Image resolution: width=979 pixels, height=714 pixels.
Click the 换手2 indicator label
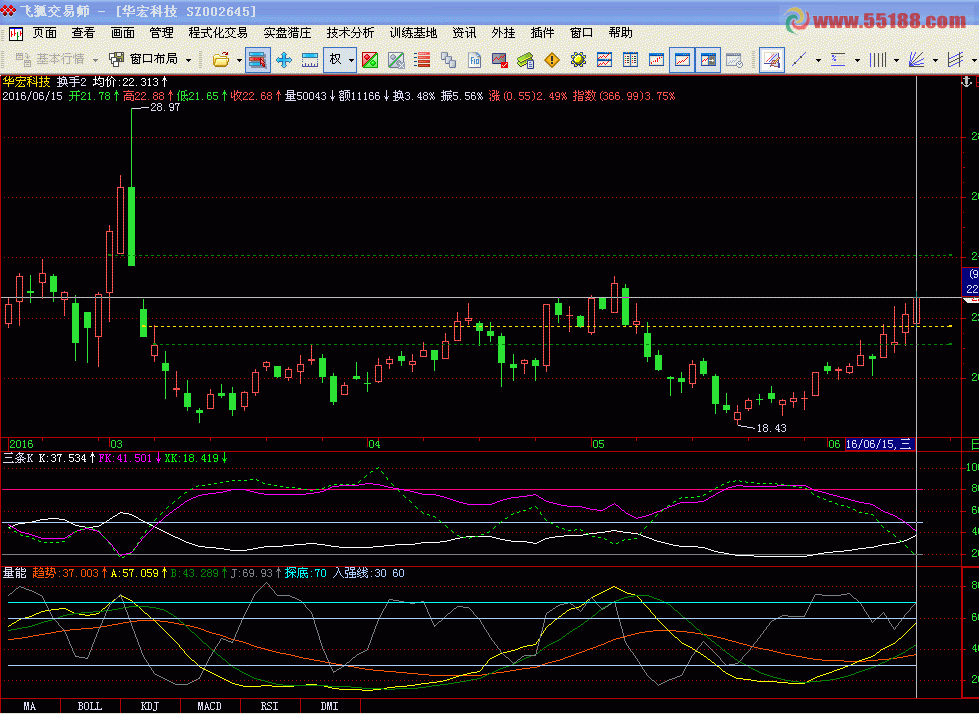point(71,82)
